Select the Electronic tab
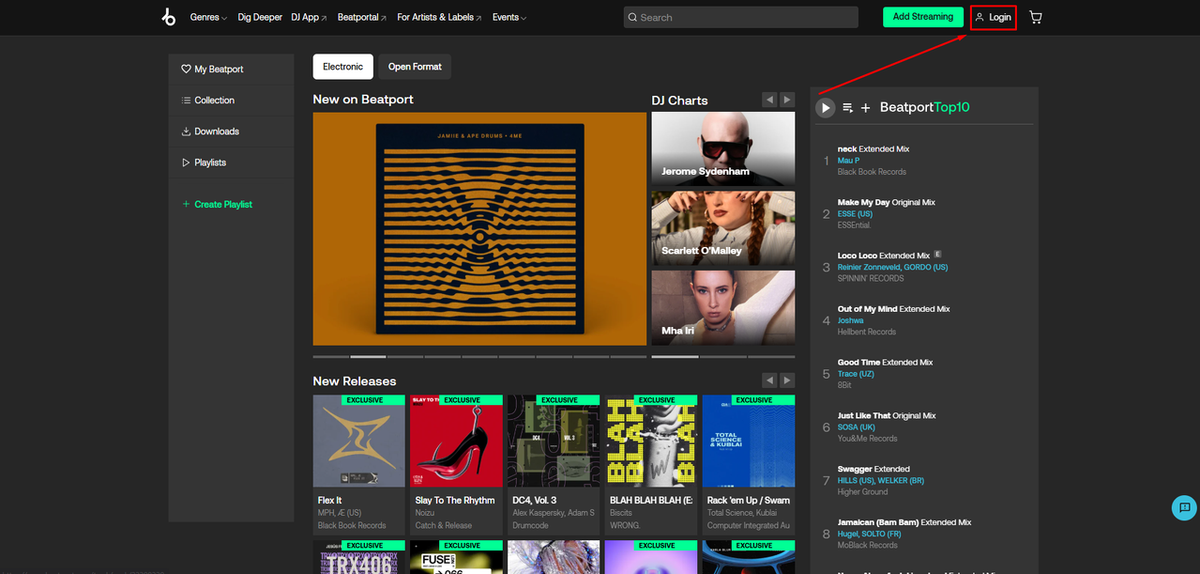The image size is (1200, 574). click(343, 67)
